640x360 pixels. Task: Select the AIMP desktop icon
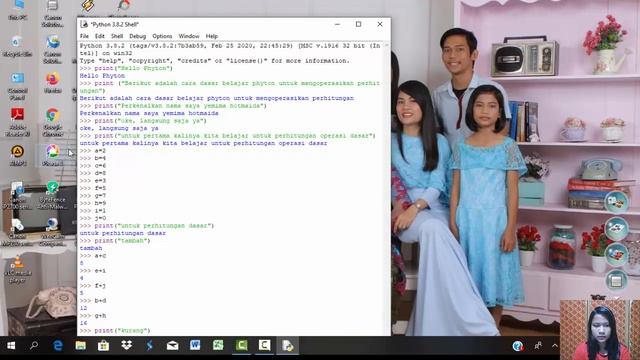(18, 156)
